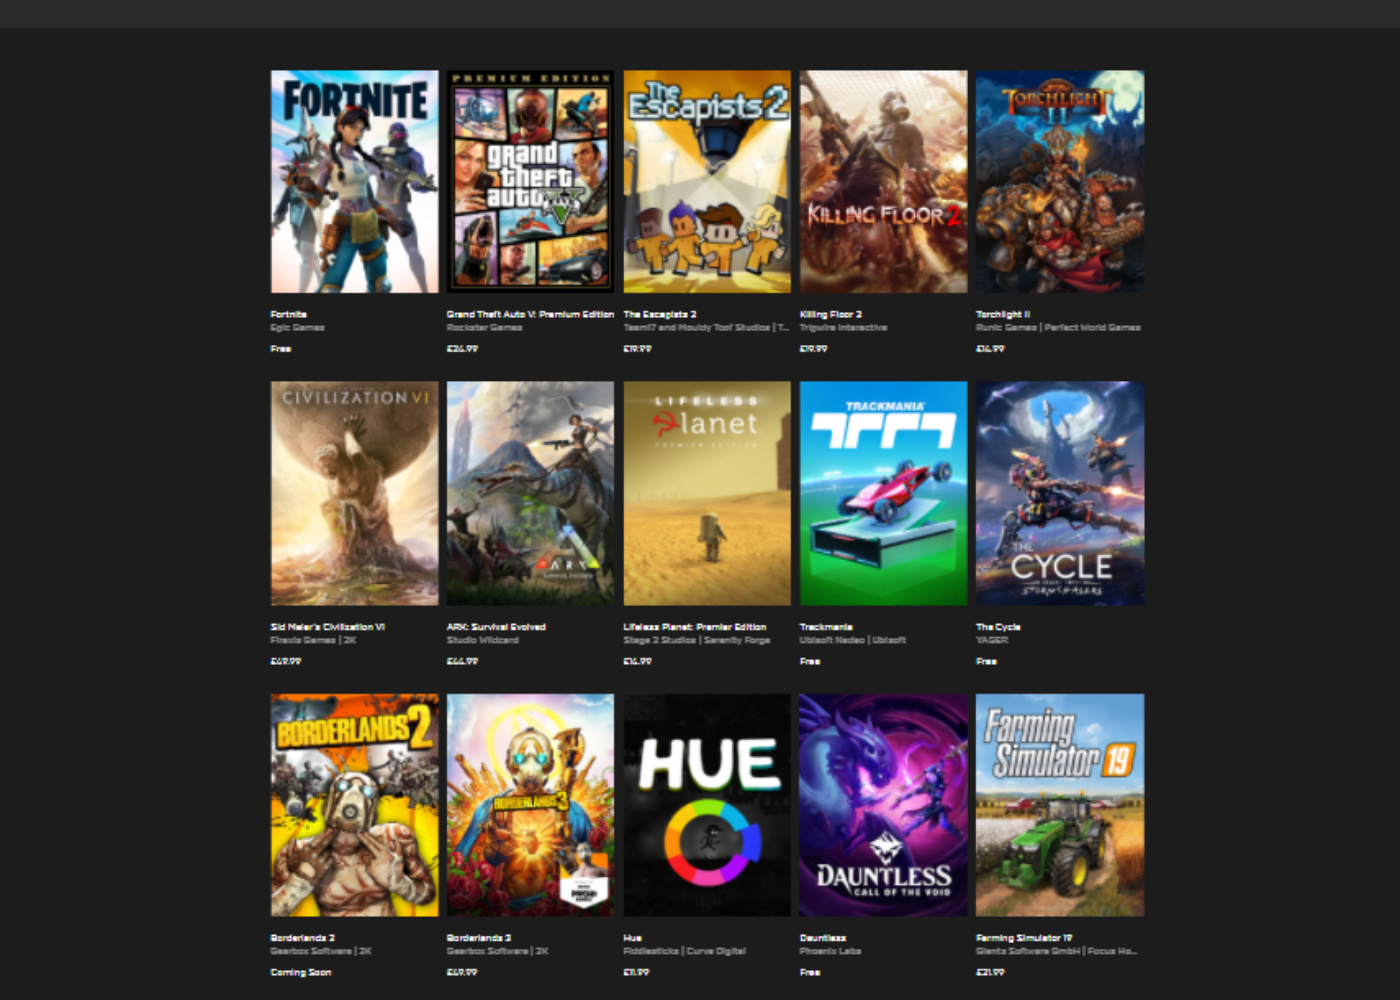Image resolution: width=1400 pixels, height=1000 pixels.
Task: Click 'Borderlands 2' title text below cover
Action: coord(302,938)
